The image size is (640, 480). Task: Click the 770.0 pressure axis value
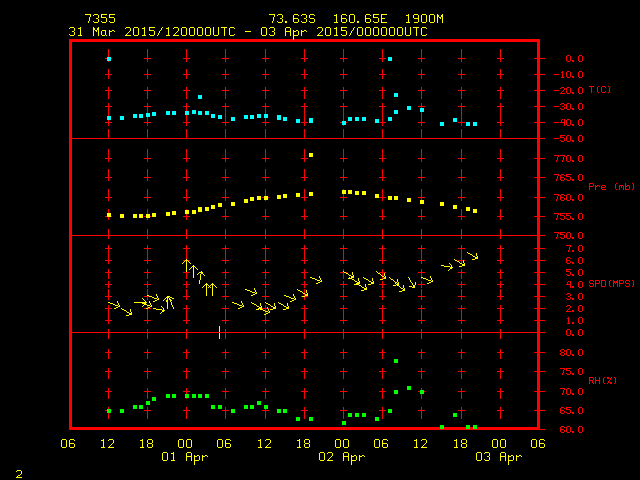568,158
